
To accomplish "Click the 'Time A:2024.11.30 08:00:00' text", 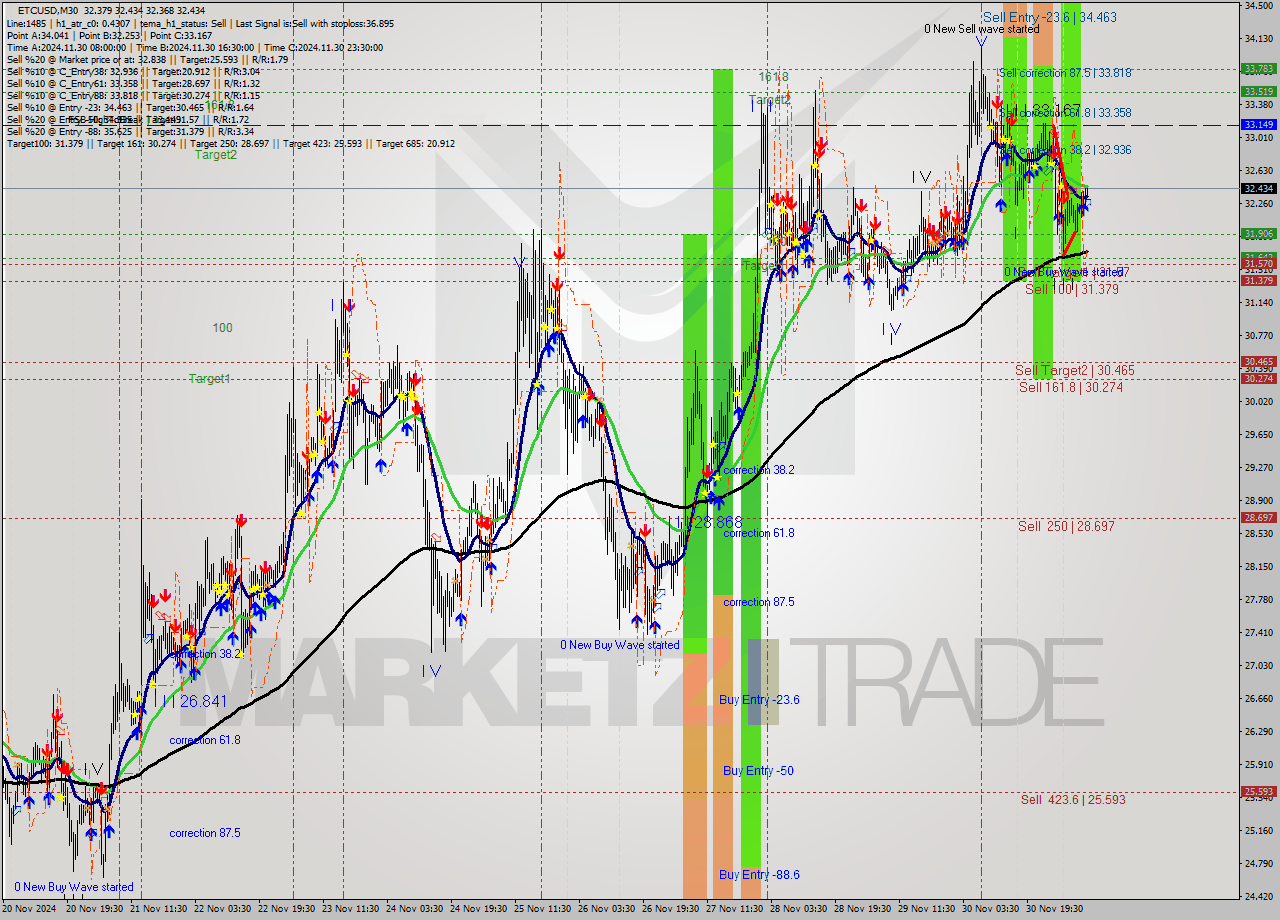I will tap(67, 47).
